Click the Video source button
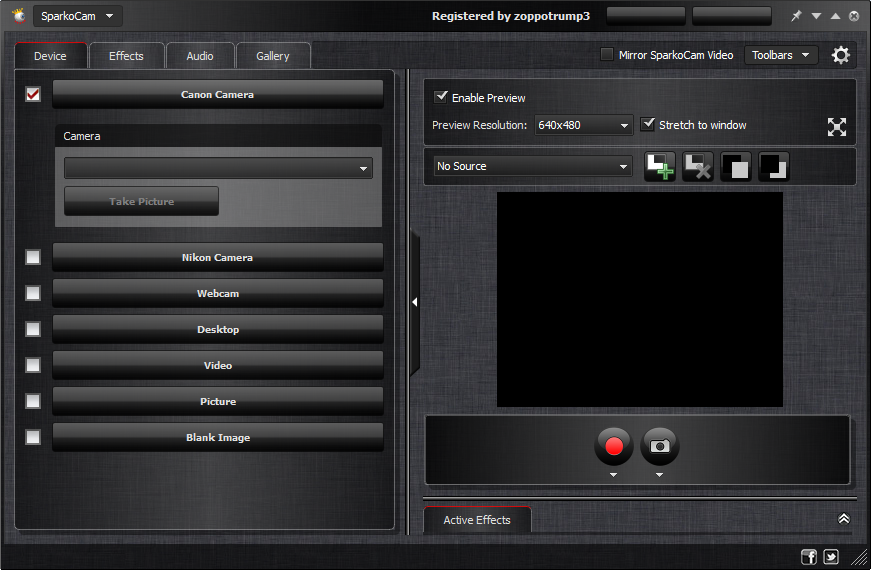871x570 pixels. 218,366
